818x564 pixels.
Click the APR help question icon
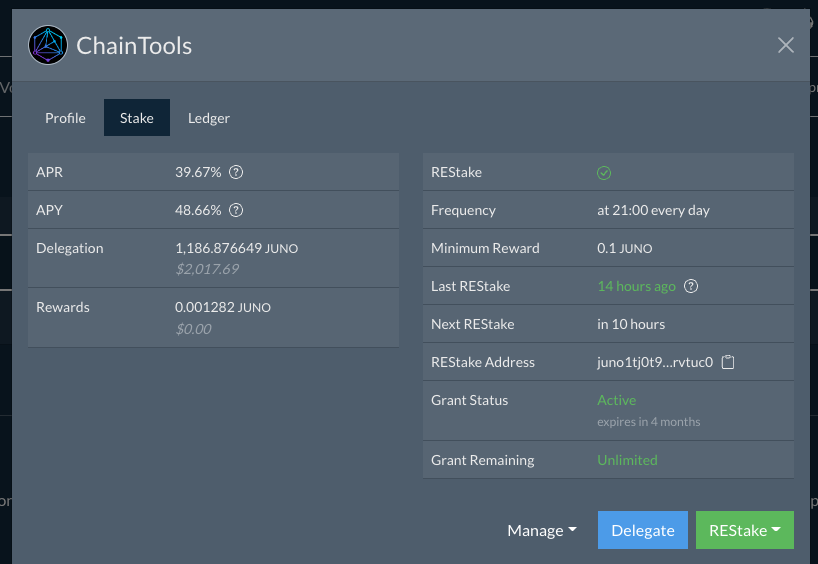pyautogui.click(x=236, y=172)
